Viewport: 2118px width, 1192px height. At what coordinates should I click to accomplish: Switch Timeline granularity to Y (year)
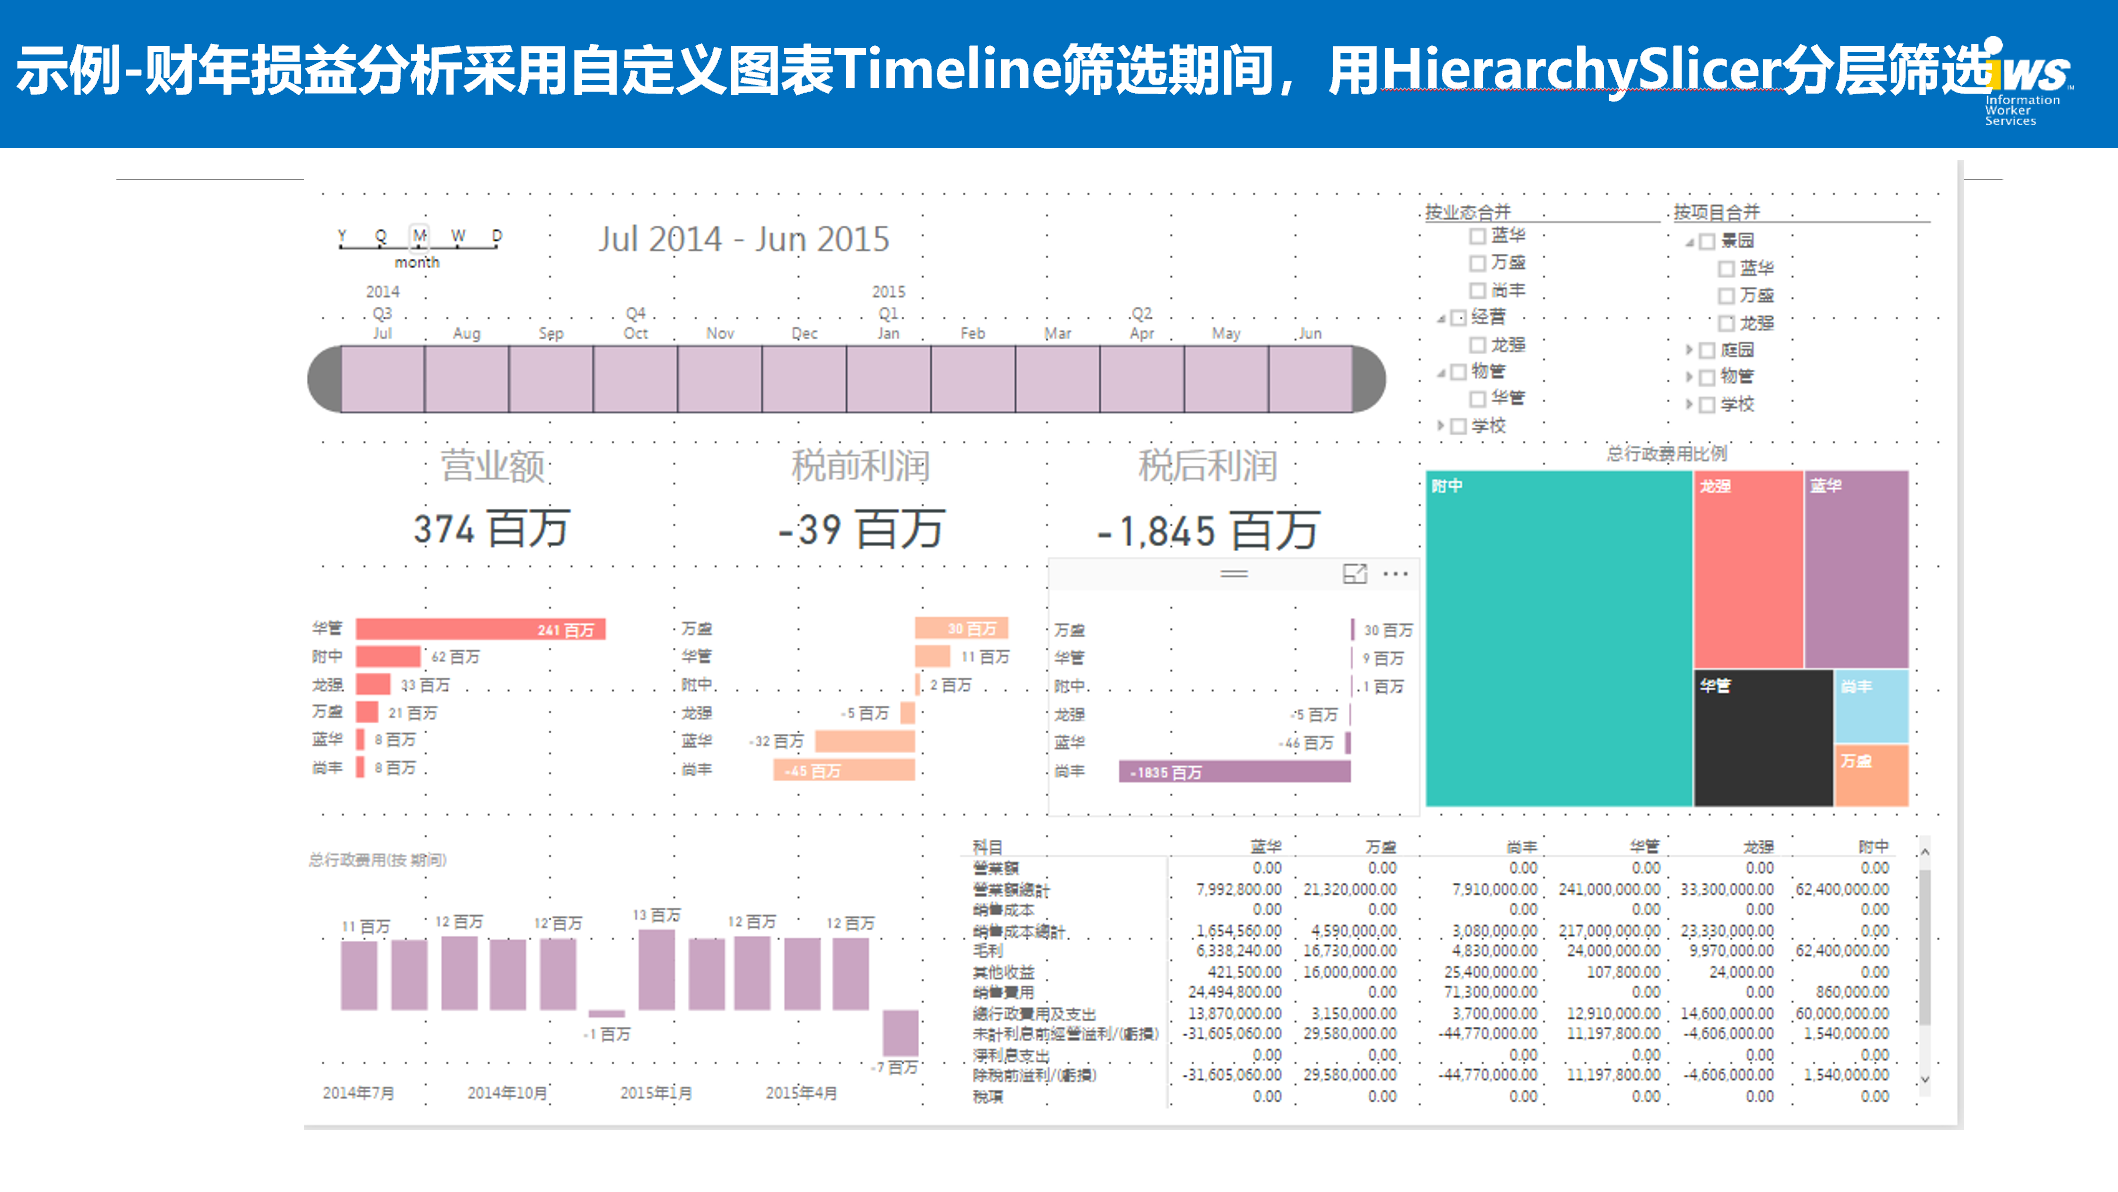pyautogui.click(x=342, y=237)
